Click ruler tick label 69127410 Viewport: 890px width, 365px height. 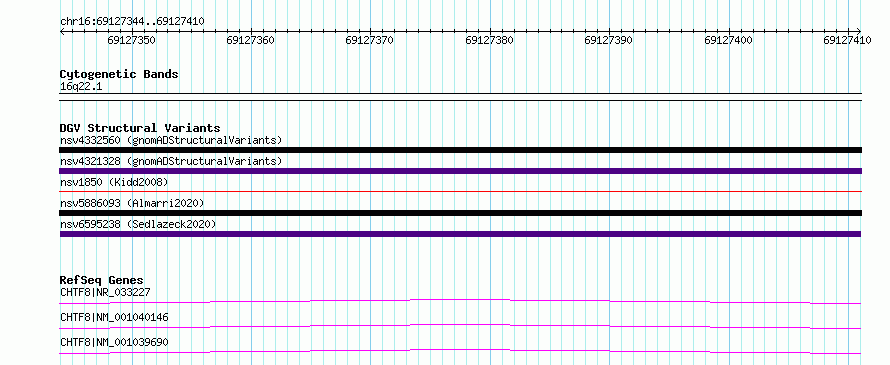pos(847,40)
